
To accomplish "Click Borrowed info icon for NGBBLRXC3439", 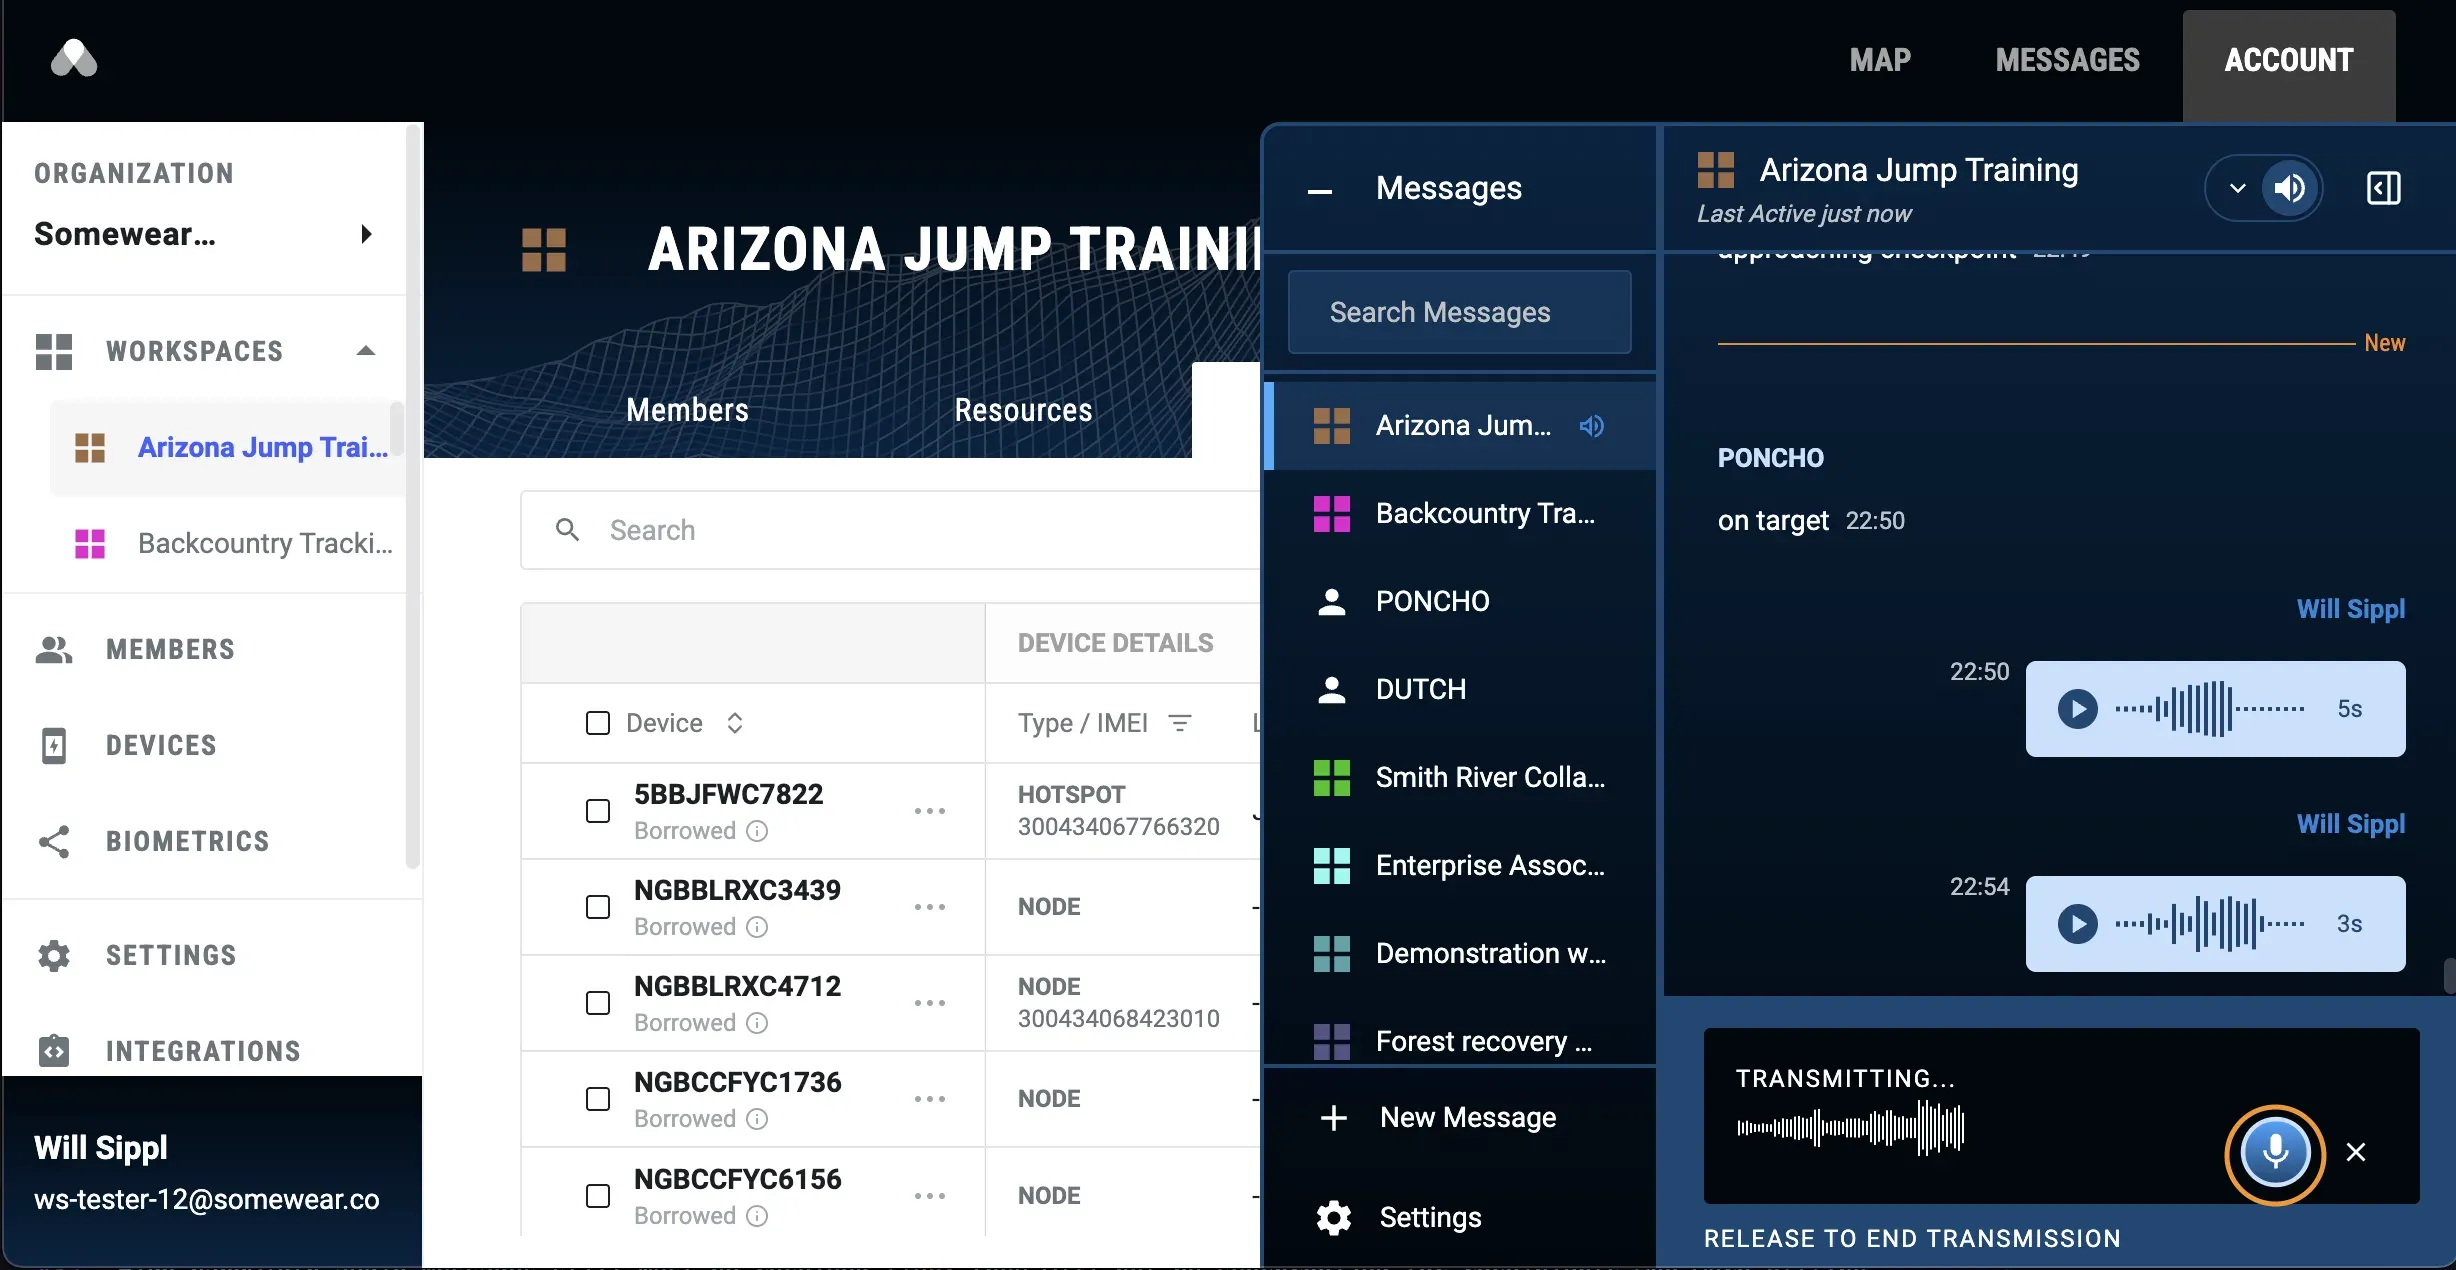I will coord(758,927).
